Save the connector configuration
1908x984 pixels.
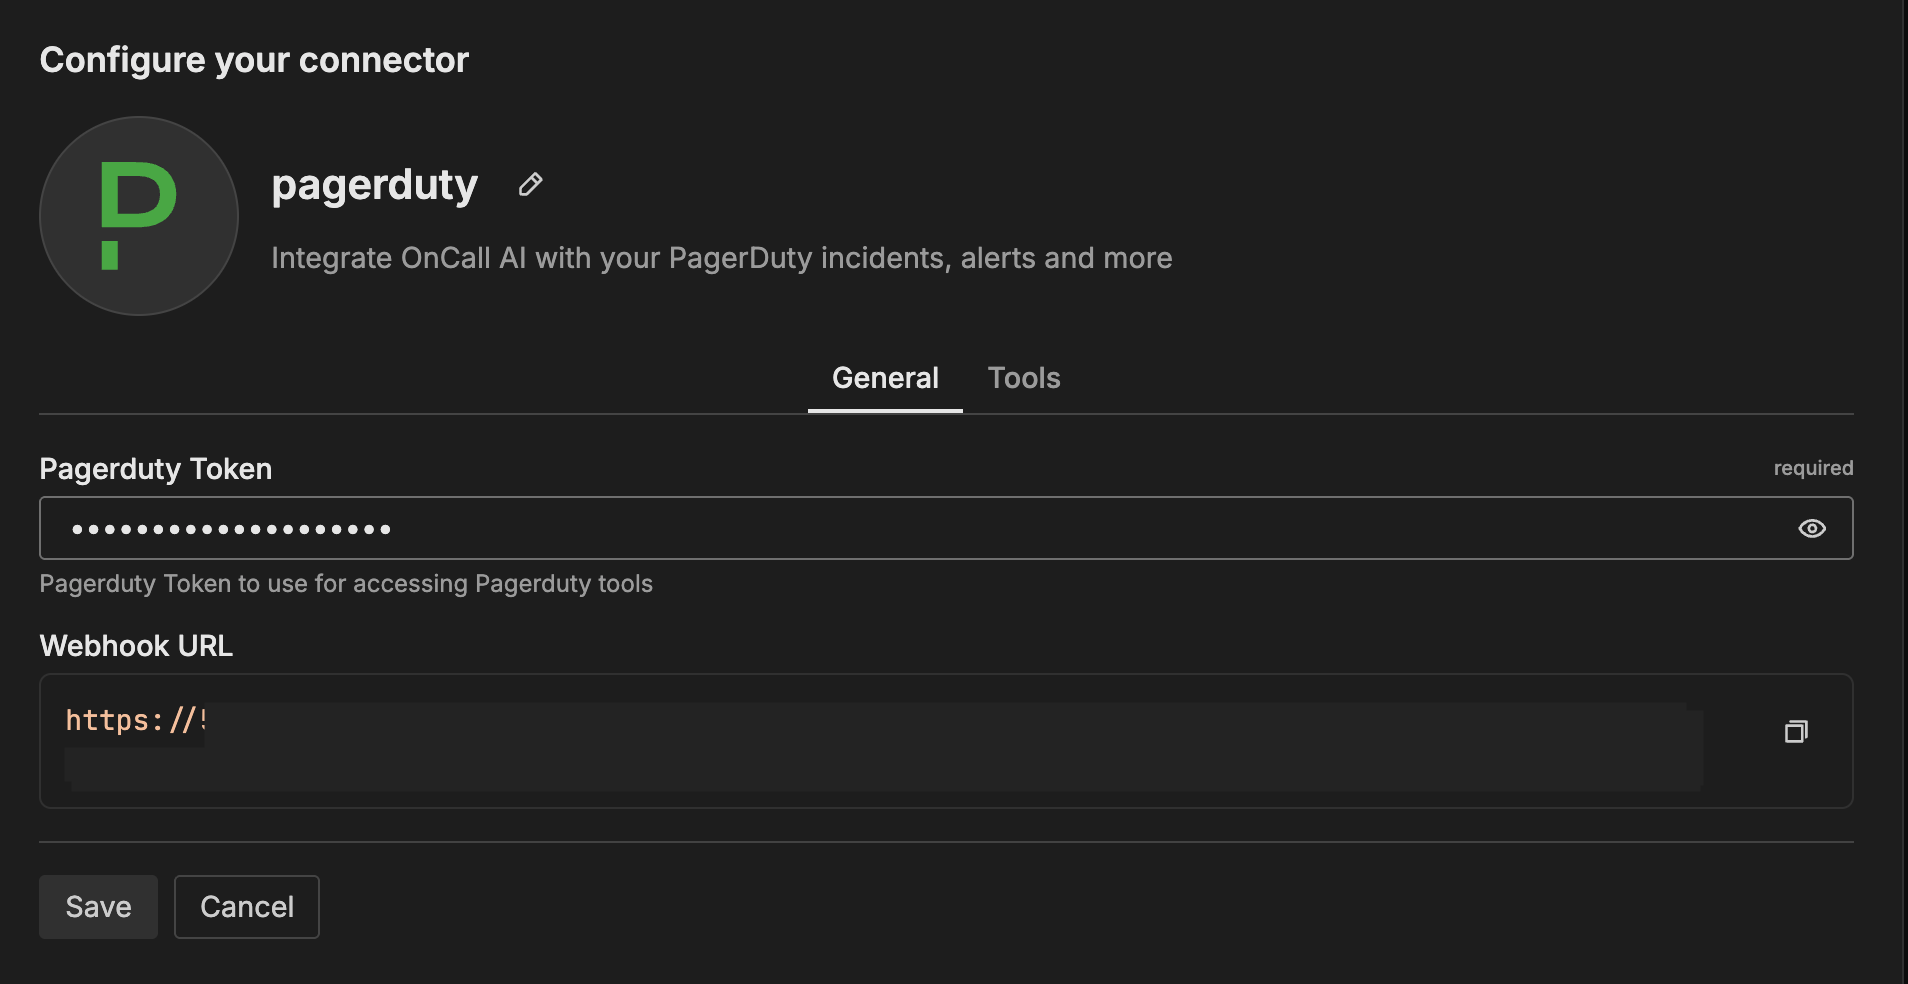click(x=98, y=907)
